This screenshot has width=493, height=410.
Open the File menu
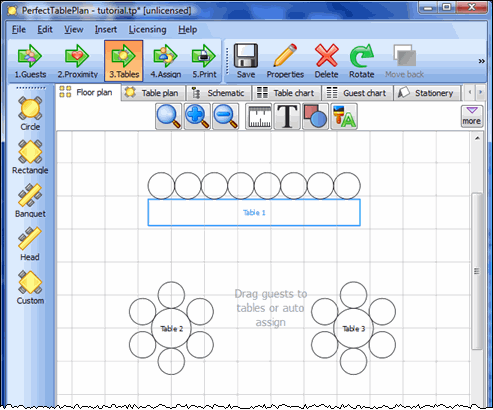pyautogui.click(x=19, y=30)
